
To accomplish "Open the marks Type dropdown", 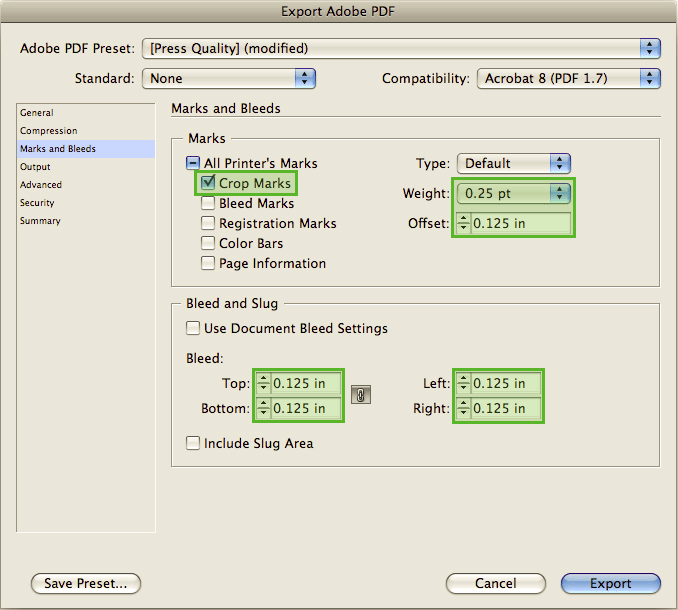I will [x=513, y=163].
